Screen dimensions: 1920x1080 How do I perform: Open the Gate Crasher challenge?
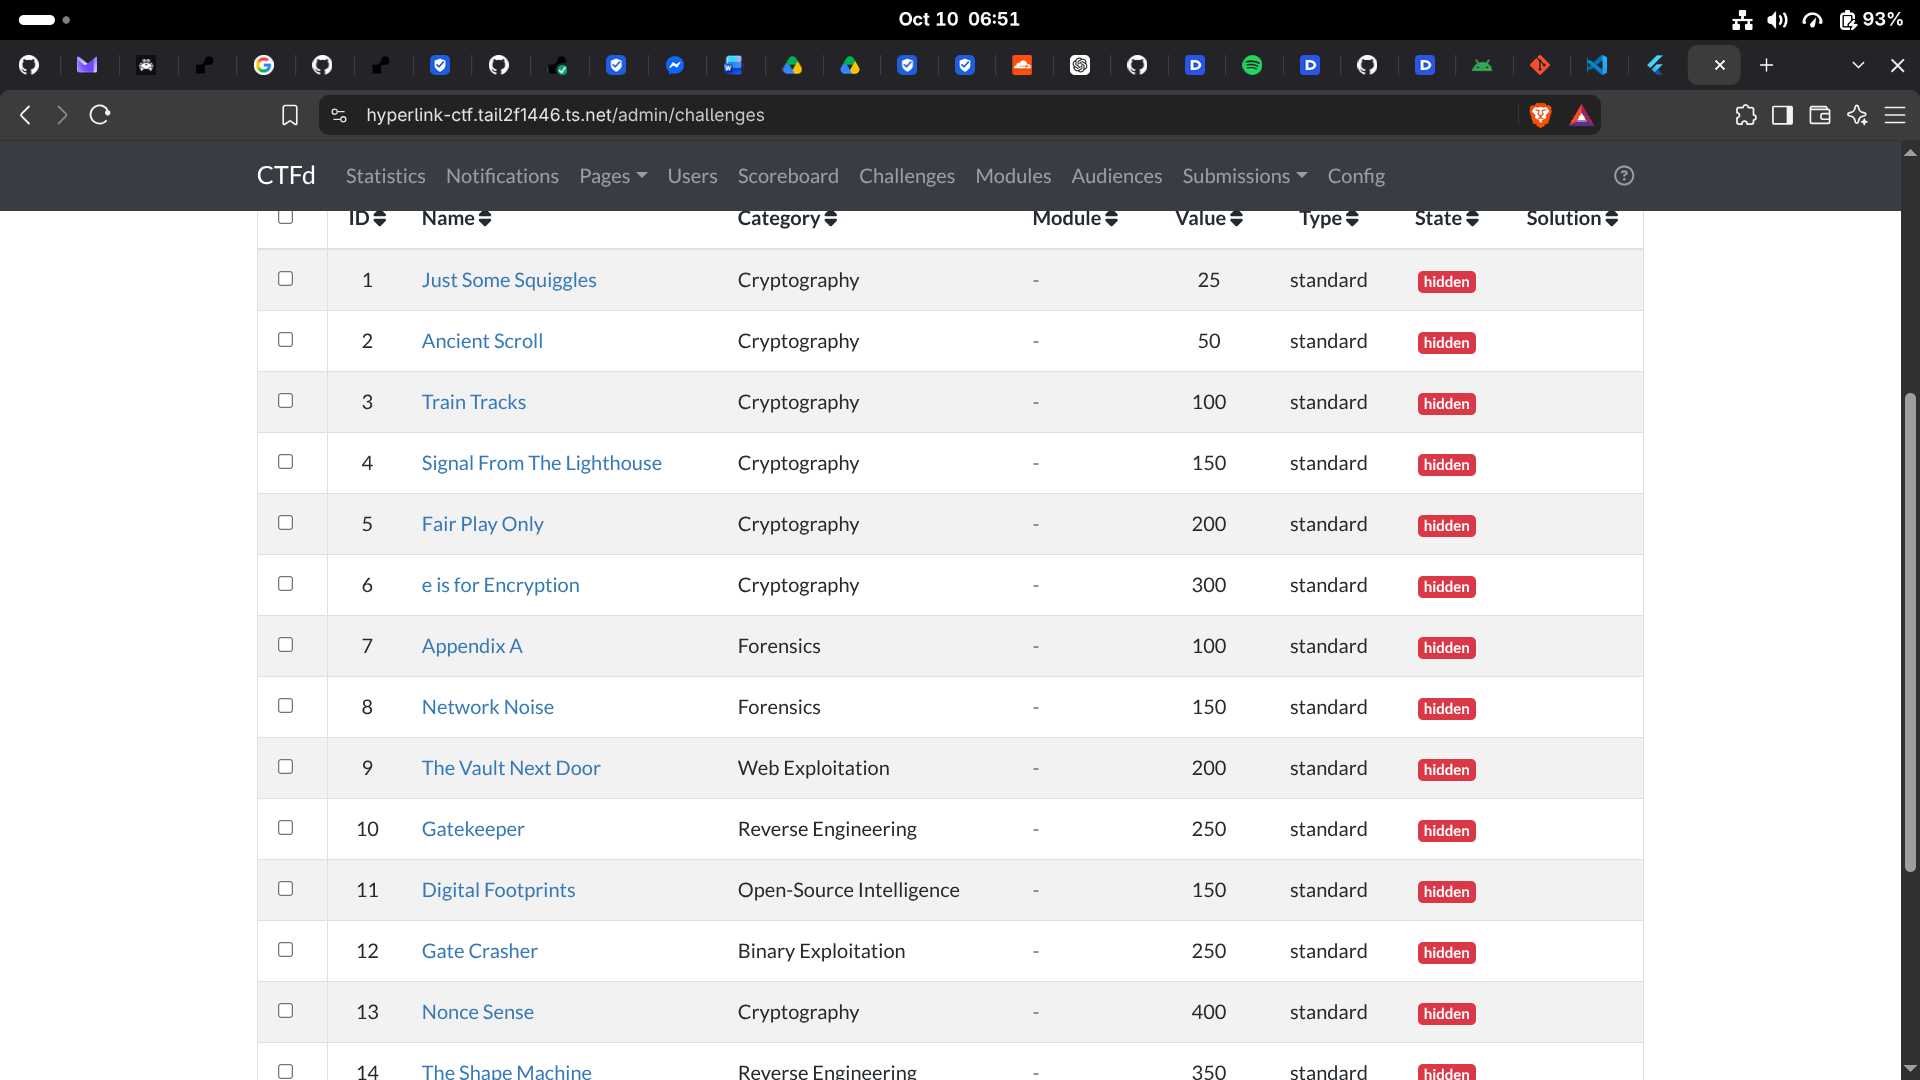coord(479,951)
